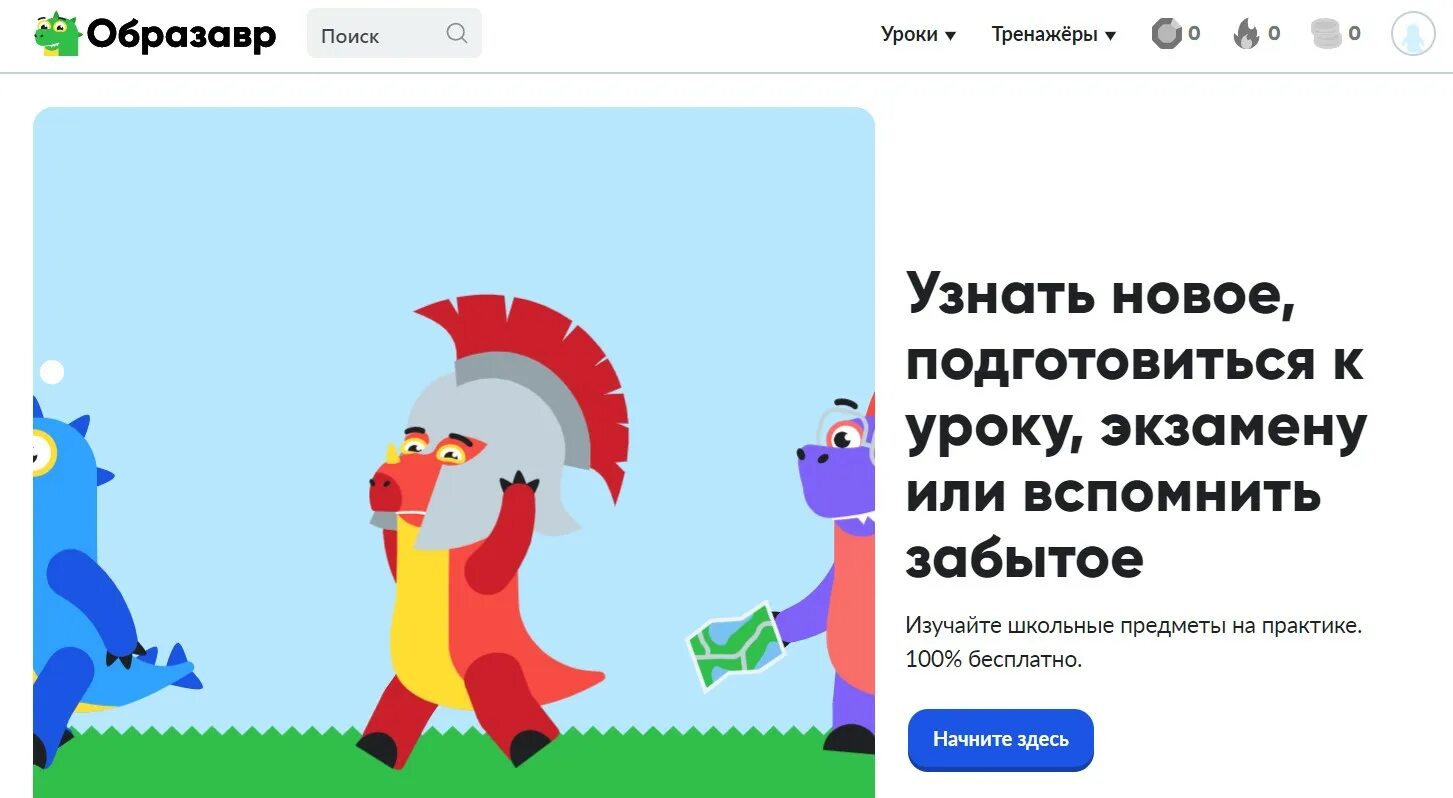Click the headline Узнать новое text

pos(1100,294)
